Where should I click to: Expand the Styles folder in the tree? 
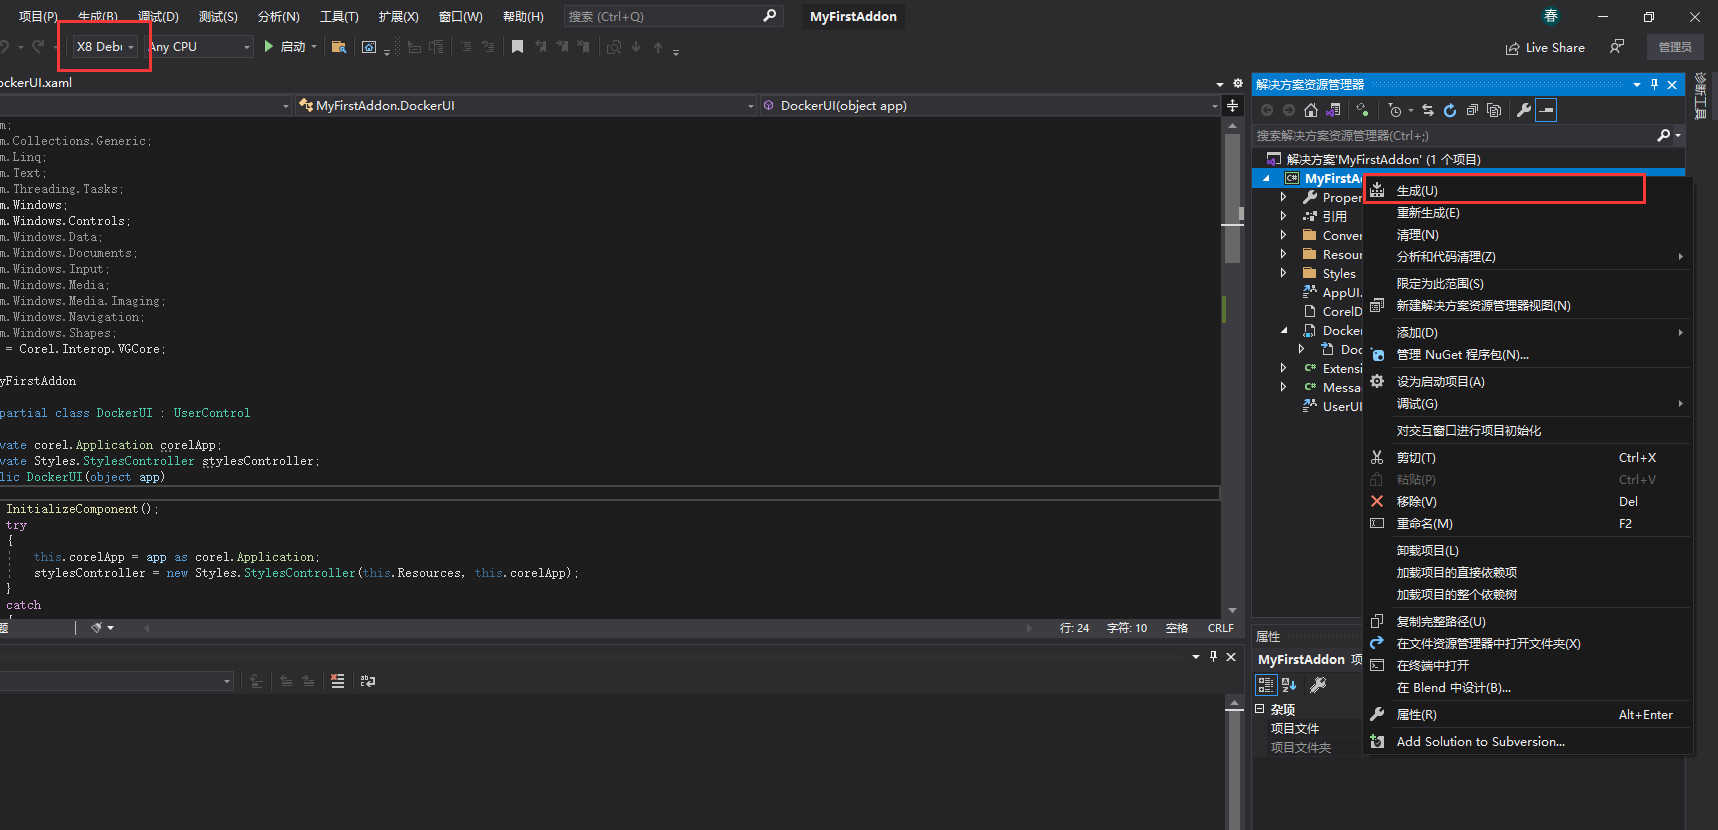[1283, 273]
